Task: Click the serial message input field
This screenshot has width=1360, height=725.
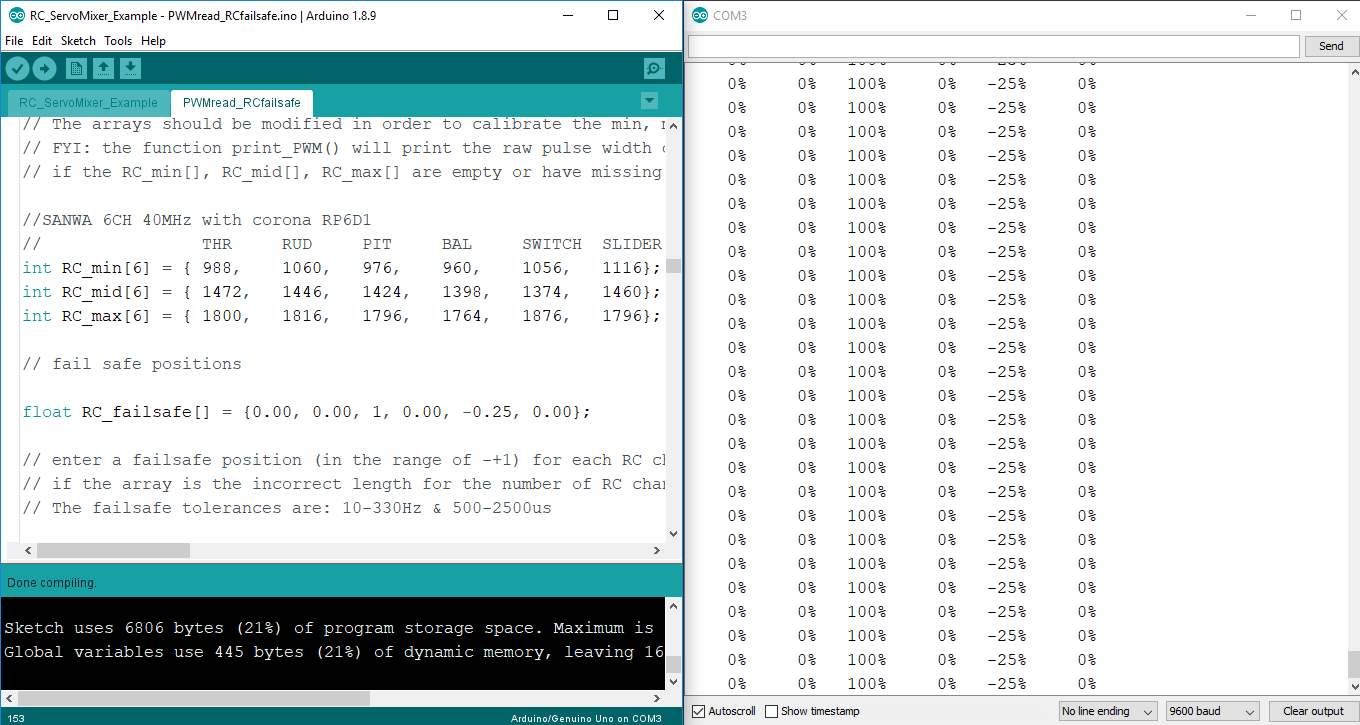Action: click(993, 46)
